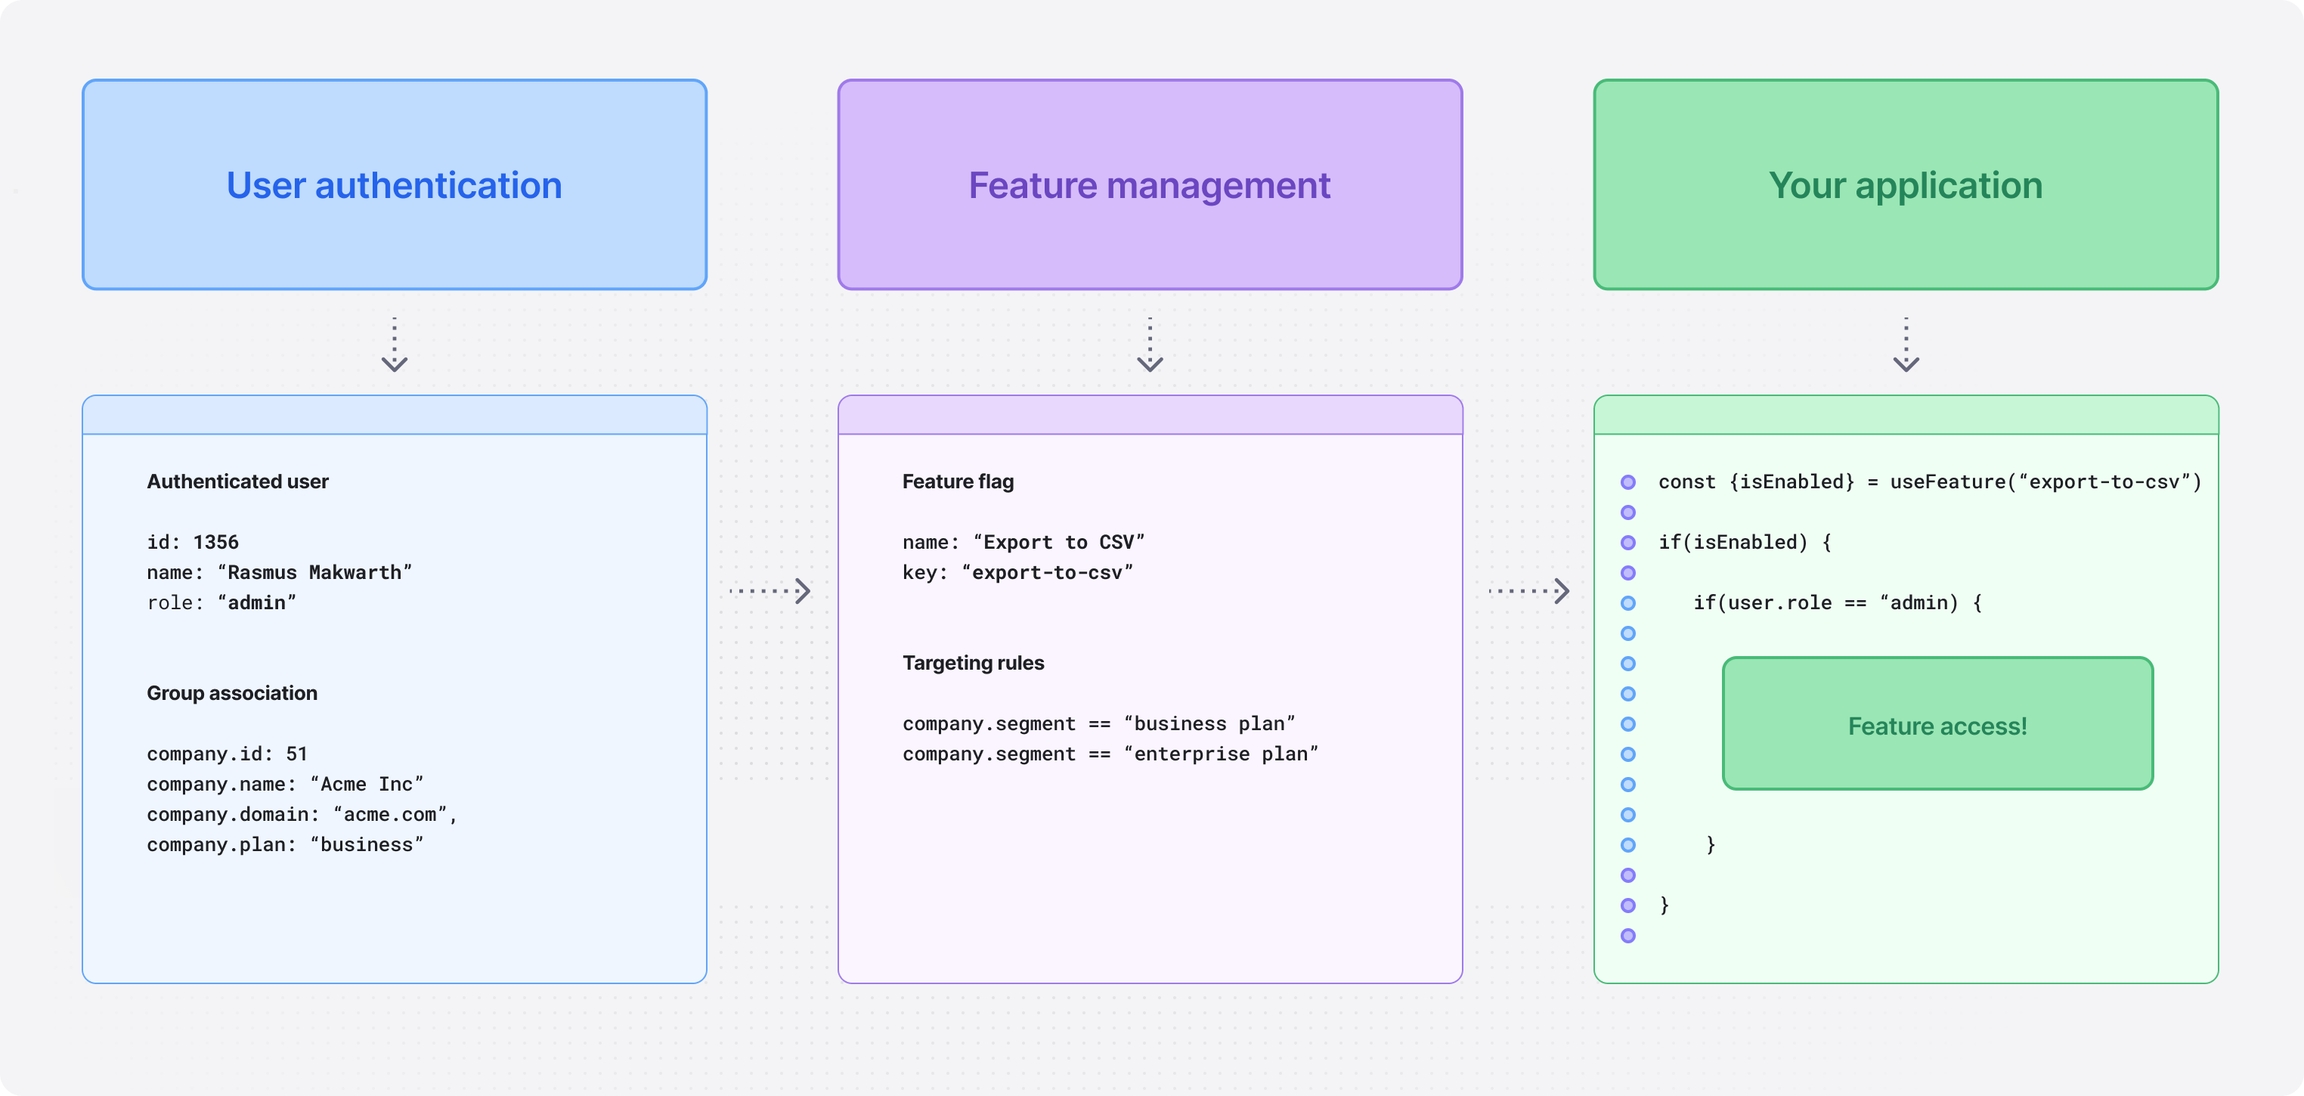This screenshot has height=1096, width=2304.
Task: Click the Feature flag heading
Action: tap(958, 482)
